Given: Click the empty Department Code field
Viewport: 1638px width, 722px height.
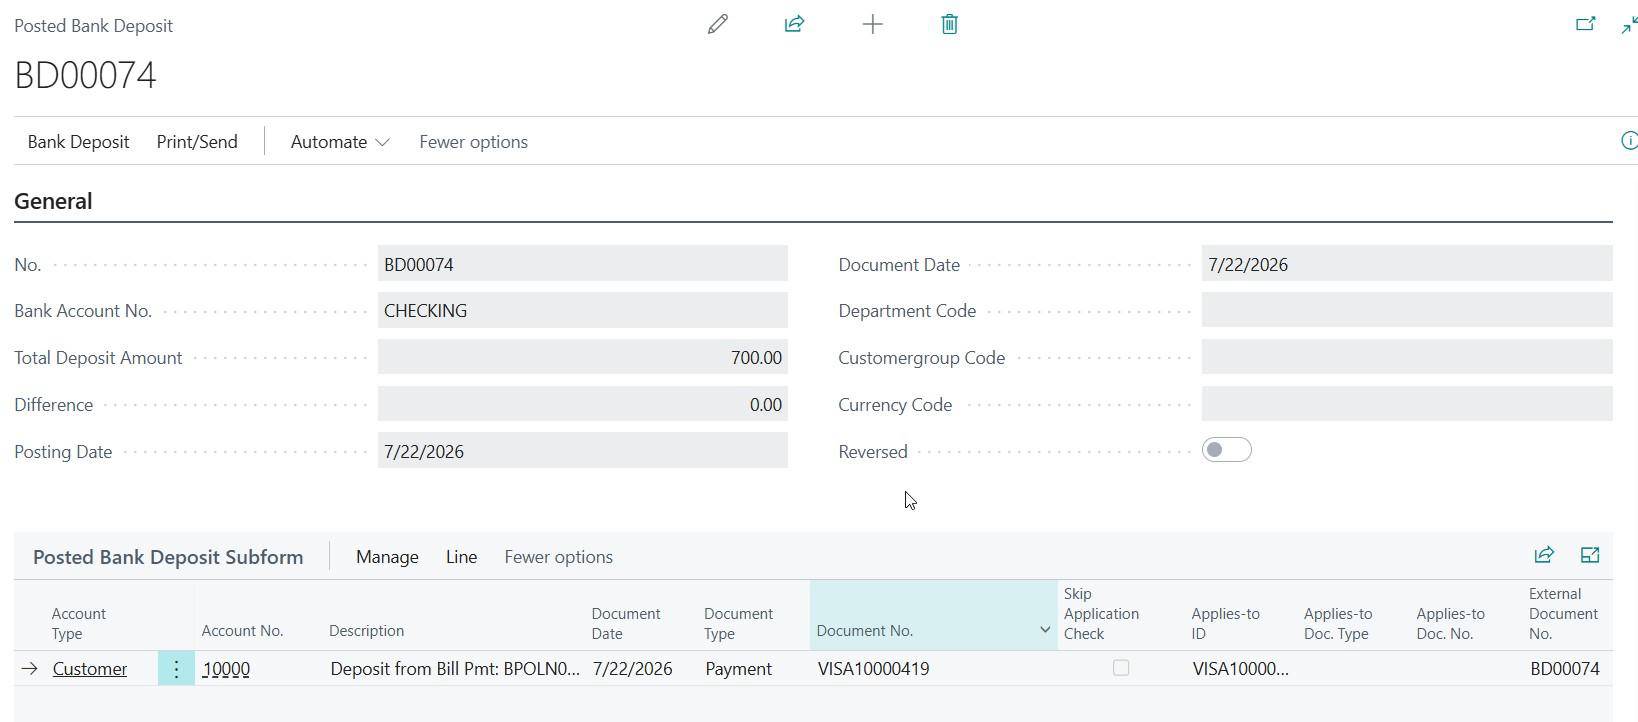Looking at the screenshot, I should coord(1407,311).
